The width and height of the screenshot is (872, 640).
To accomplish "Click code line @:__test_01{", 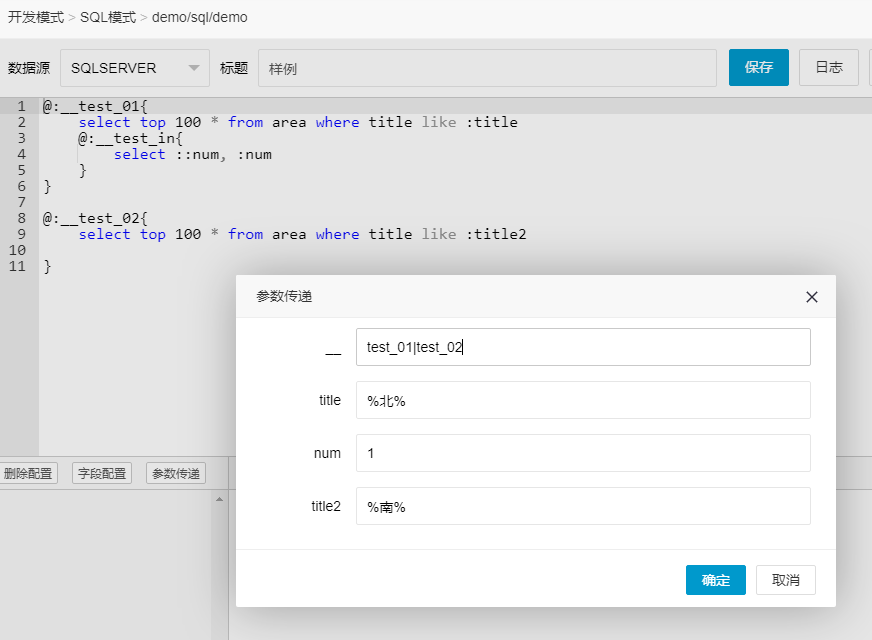I will point(95,106).
